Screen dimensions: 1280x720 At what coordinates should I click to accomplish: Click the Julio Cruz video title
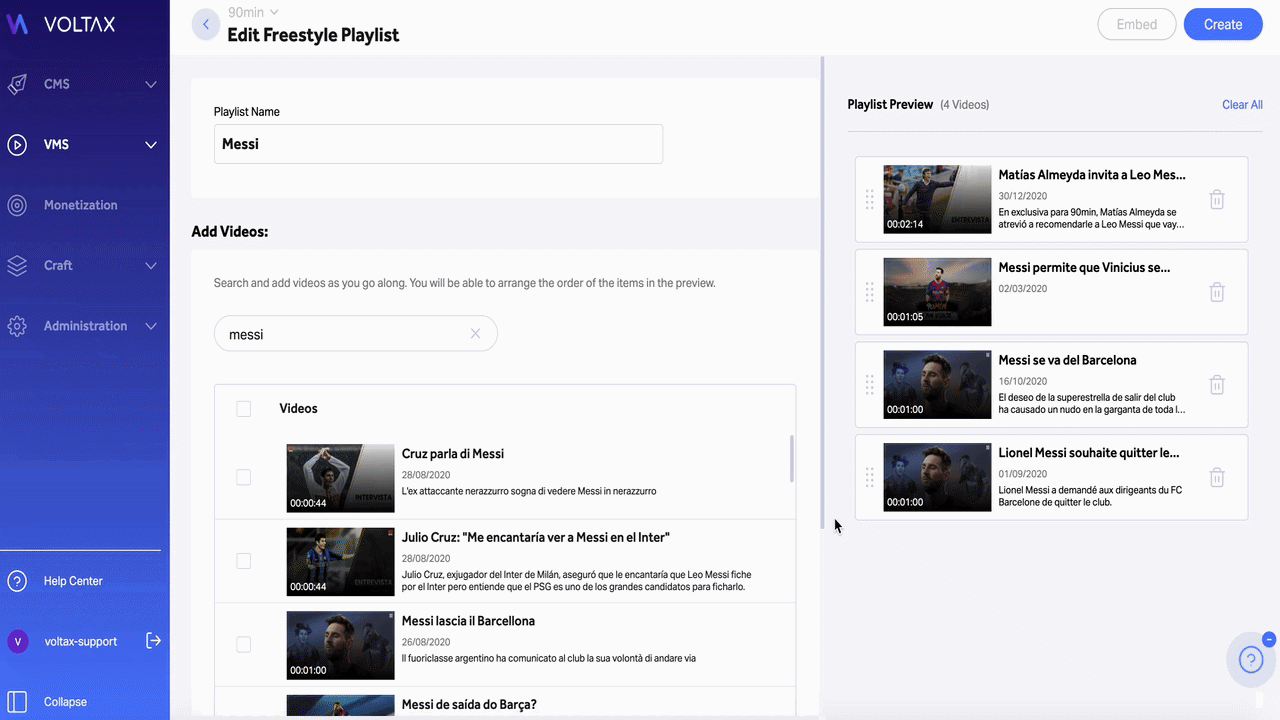click(x=536, y=537)
